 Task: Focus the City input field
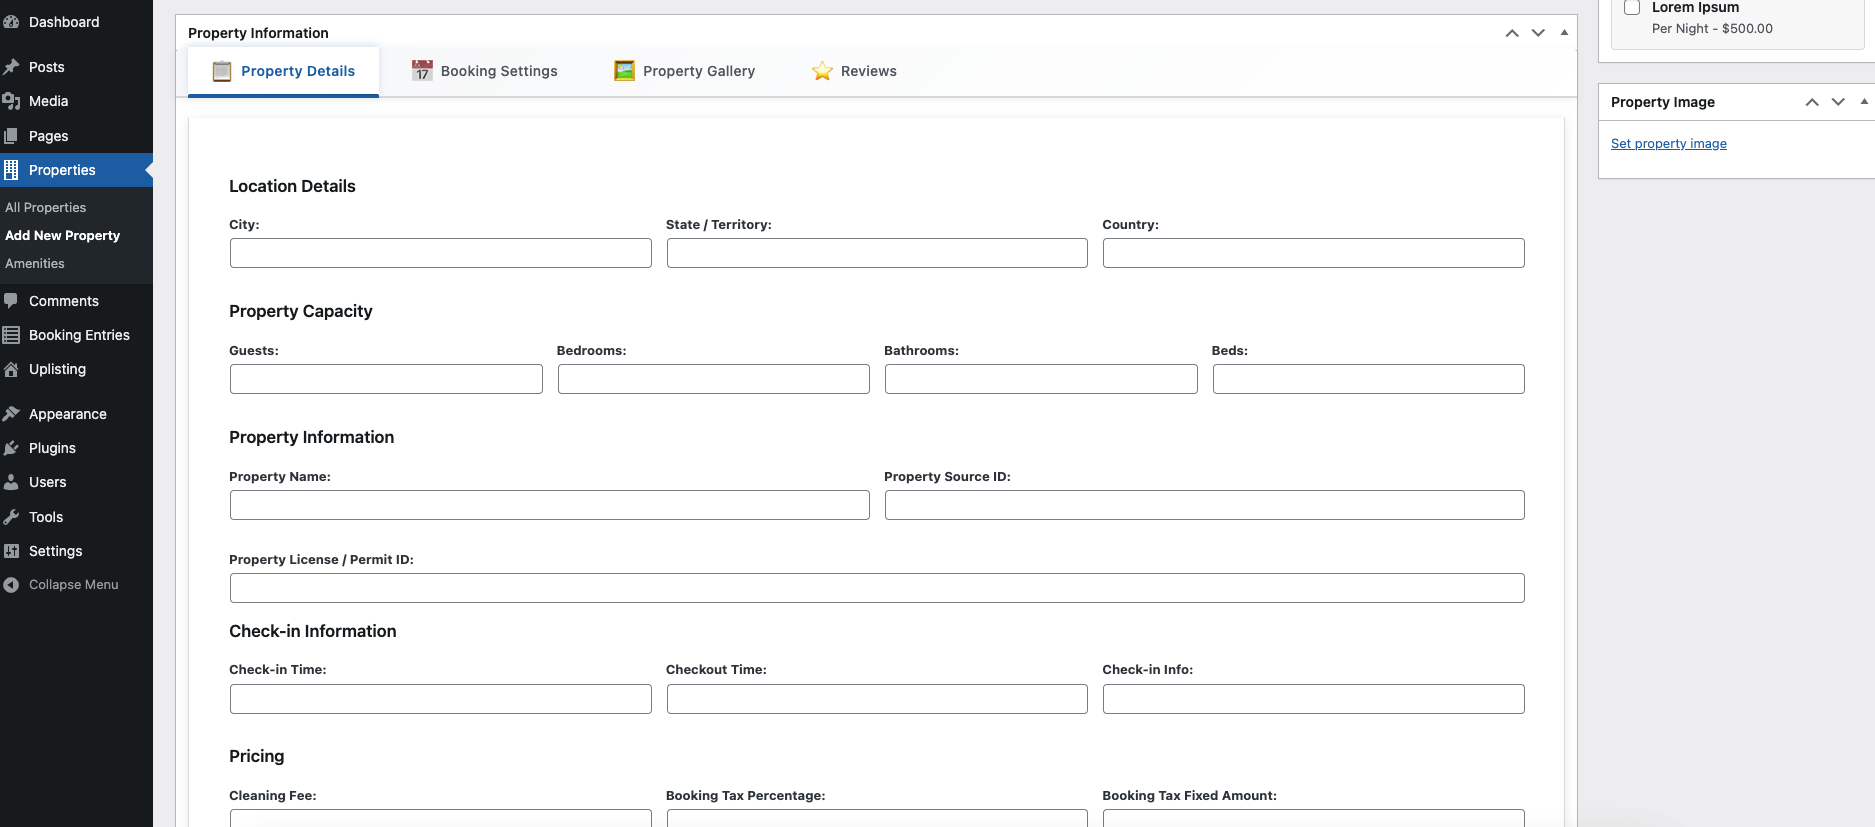pos(440,253)
